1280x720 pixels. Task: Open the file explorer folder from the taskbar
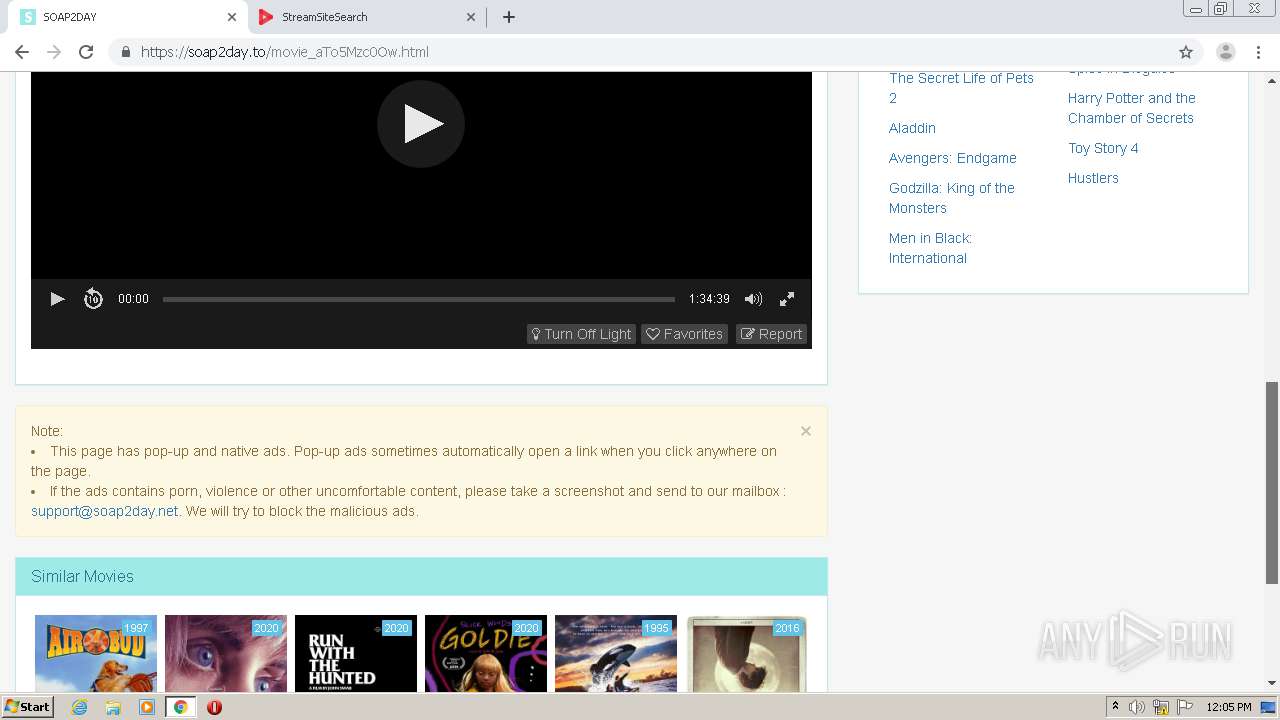click(x=113, y=707)
